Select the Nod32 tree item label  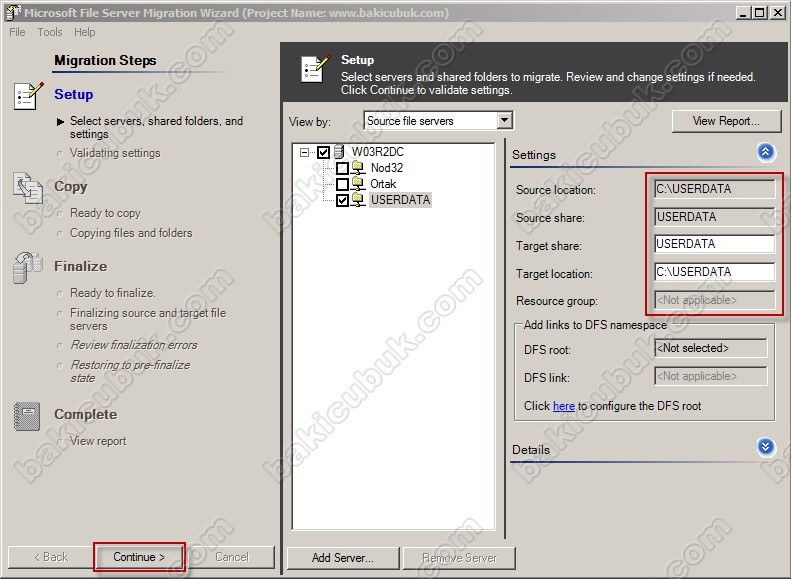[387, 168]
